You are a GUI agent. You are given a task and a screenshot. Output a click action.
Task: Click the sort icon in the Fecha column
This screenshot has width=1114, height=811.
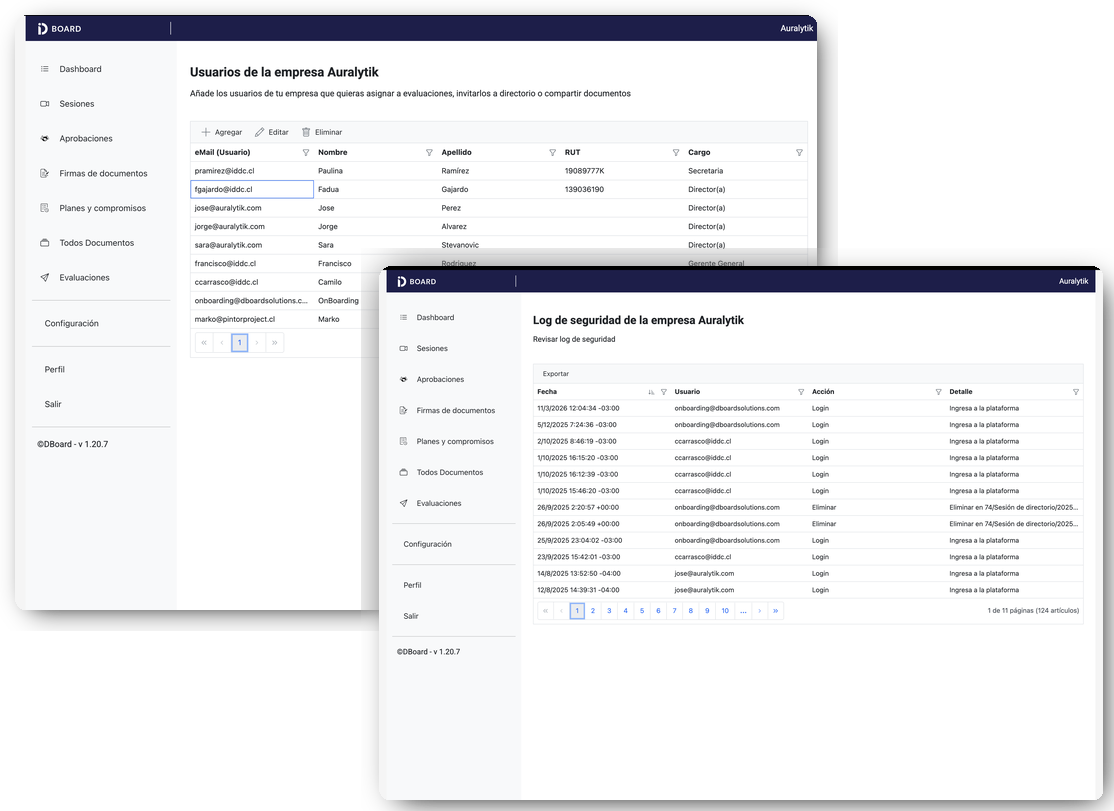651,392
